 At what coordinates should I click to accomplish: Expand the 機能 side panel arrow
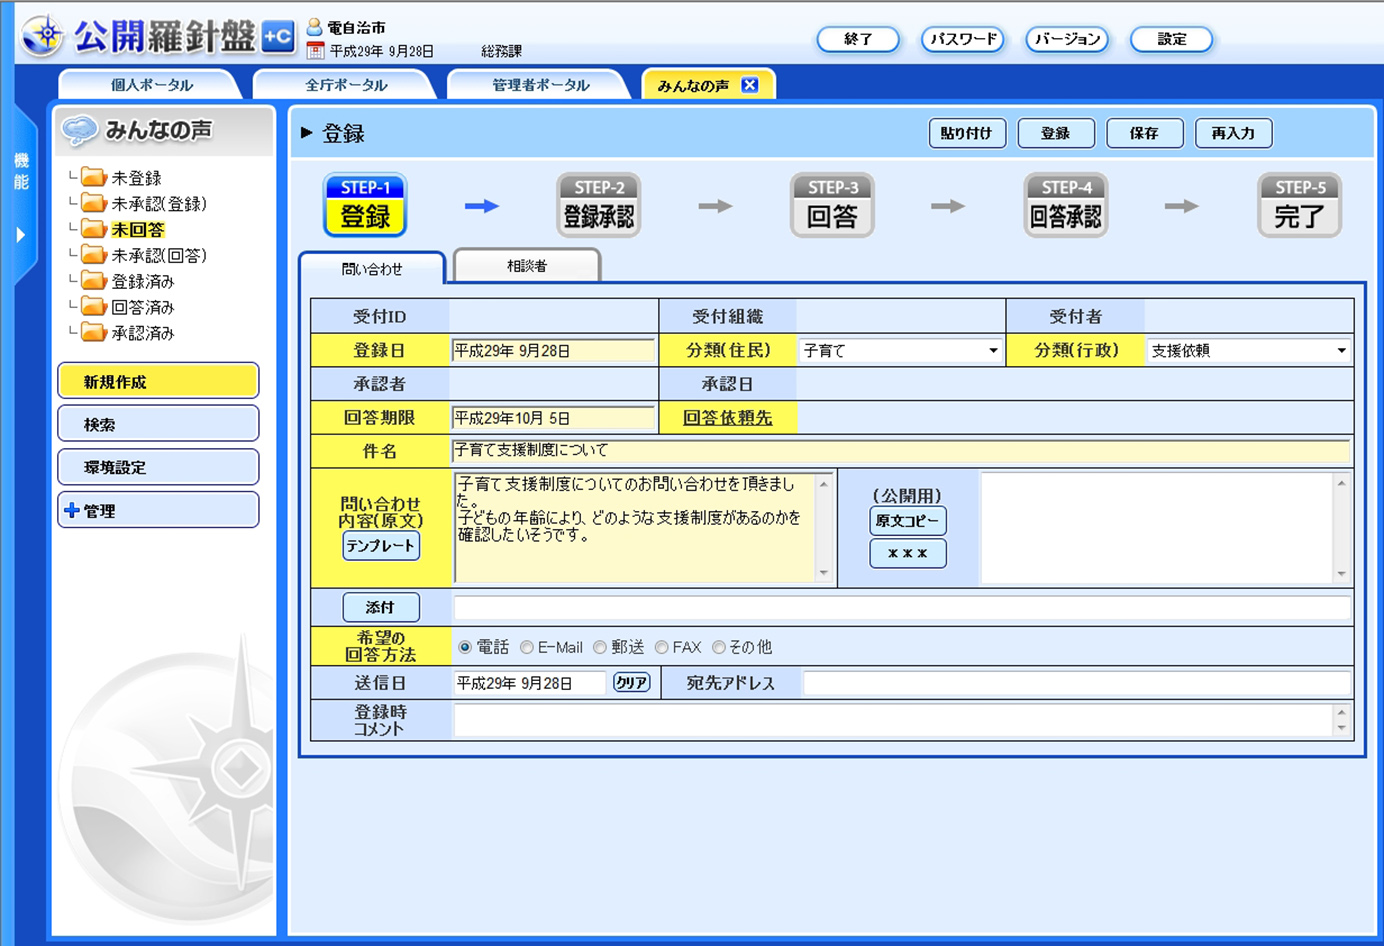coord(21,235)
